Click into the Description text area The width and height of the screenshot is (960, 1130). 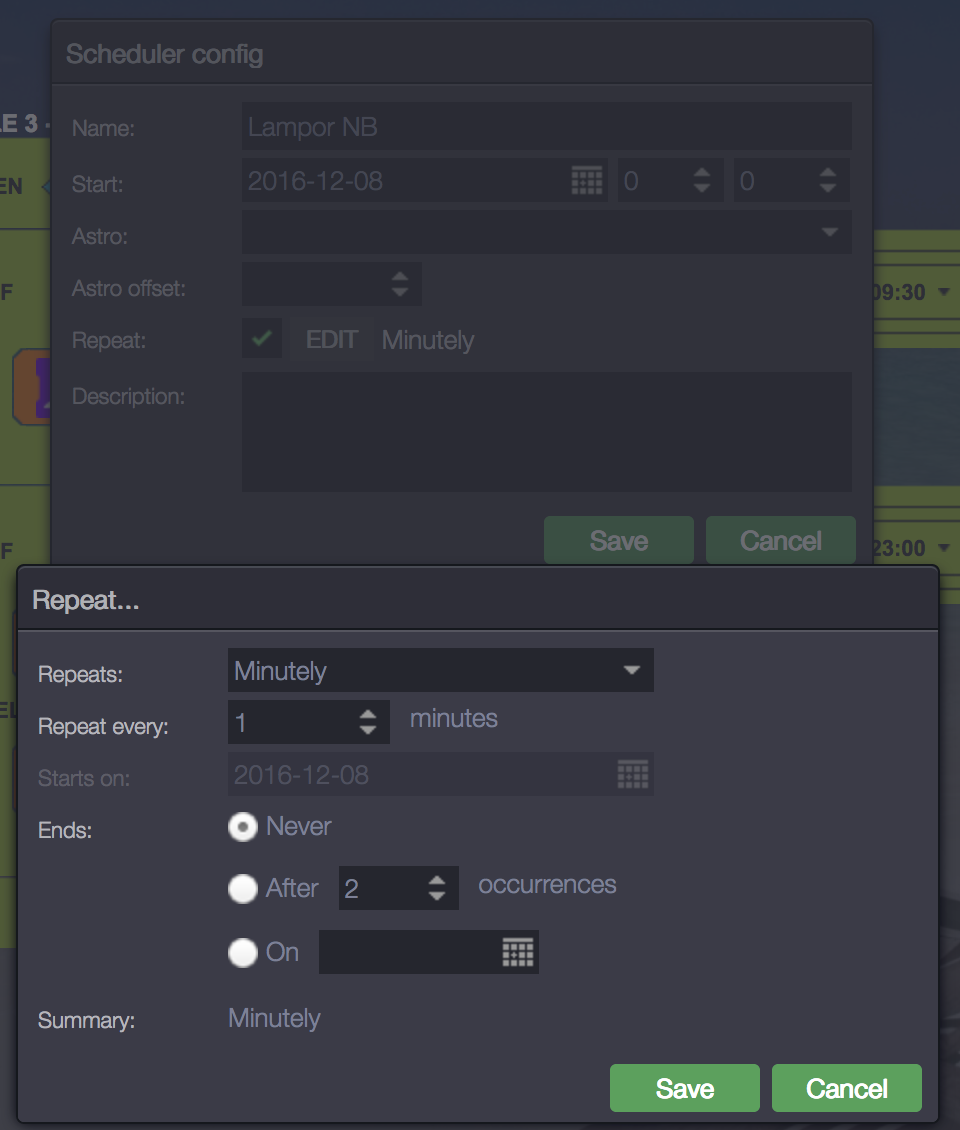point(546,432)
